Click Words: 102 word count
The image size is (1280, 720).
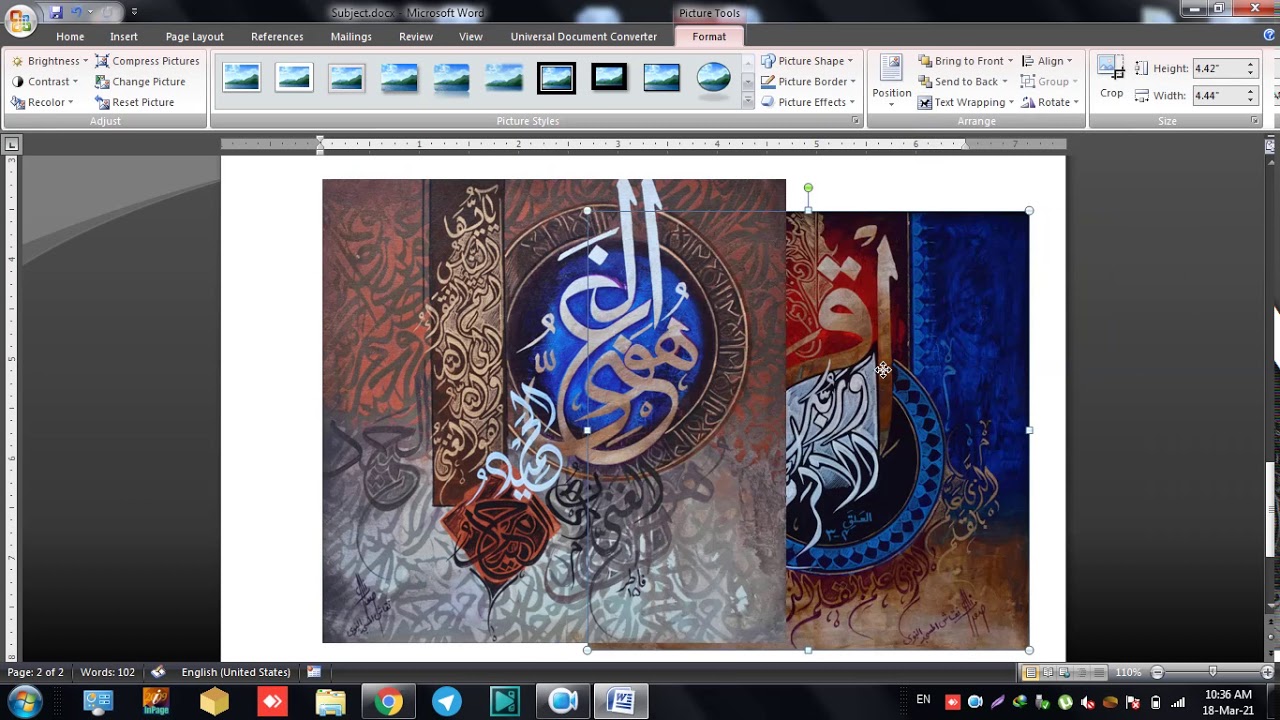pos(107,672)
